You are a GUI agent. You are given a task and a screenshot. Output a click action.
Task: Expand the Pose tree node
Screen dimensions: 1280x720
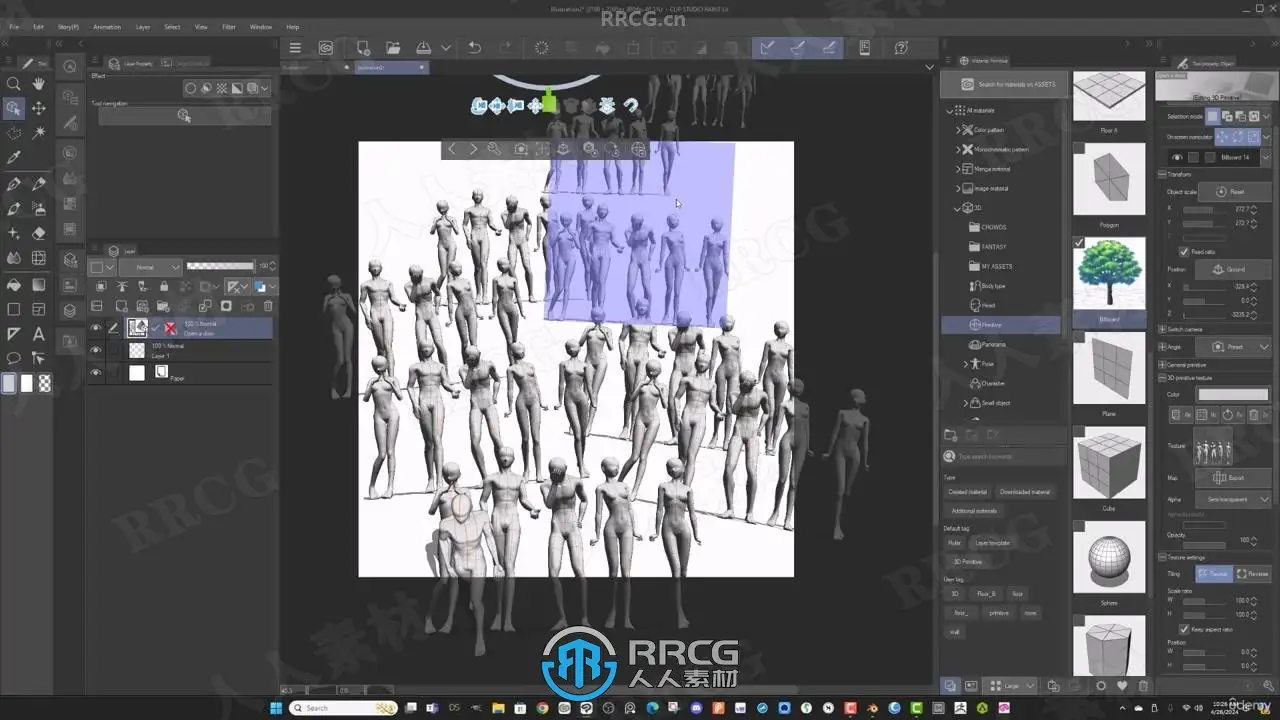click(966, 364)
